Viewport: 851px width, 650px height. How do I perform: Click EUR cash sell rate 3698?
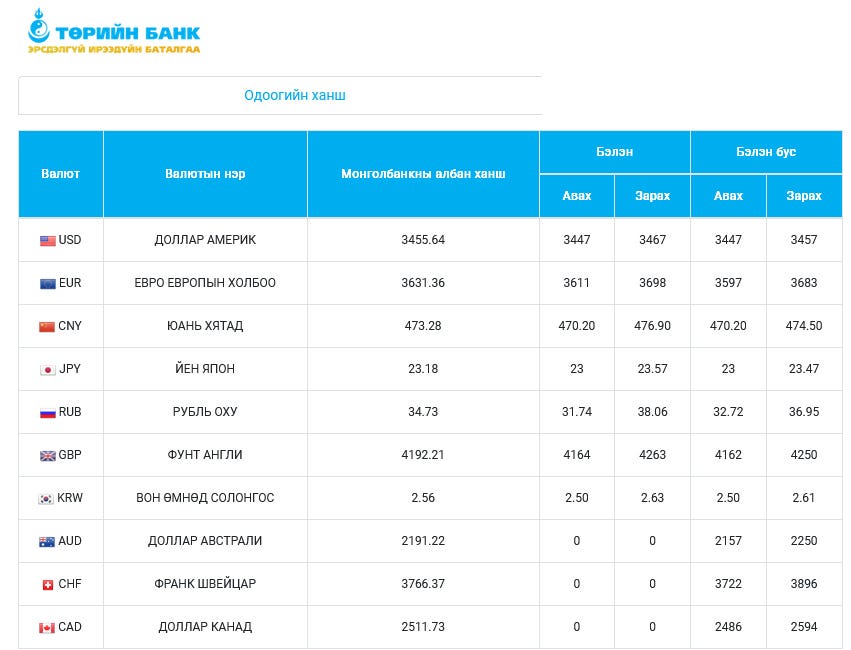point(652,283)
